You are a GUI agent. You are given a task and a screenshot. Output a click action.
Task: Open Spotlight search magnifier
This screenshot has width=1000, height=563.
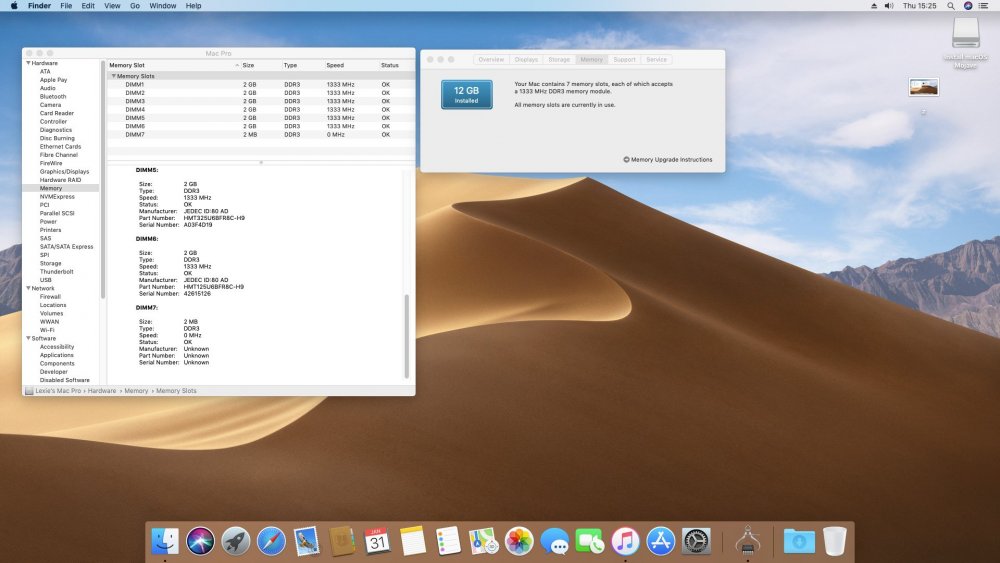pos(951,6)
